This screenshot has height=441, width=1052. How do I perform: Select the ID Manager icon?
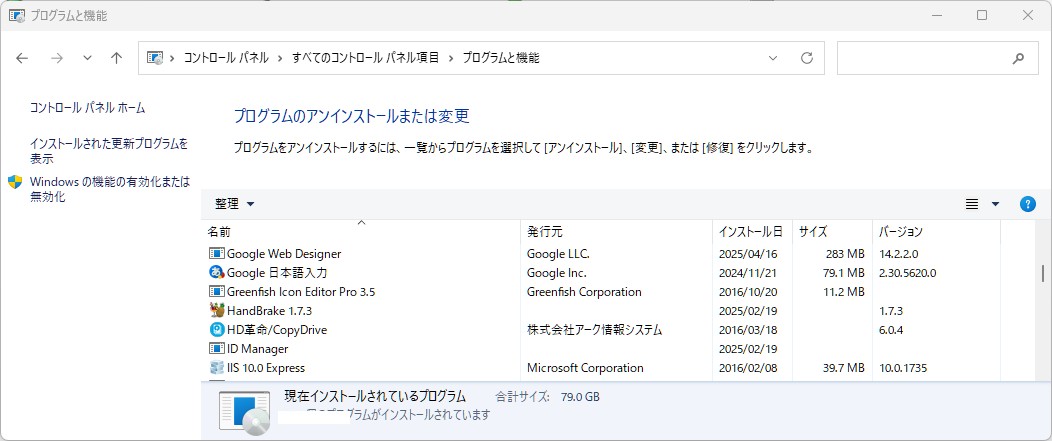point(216,348)
